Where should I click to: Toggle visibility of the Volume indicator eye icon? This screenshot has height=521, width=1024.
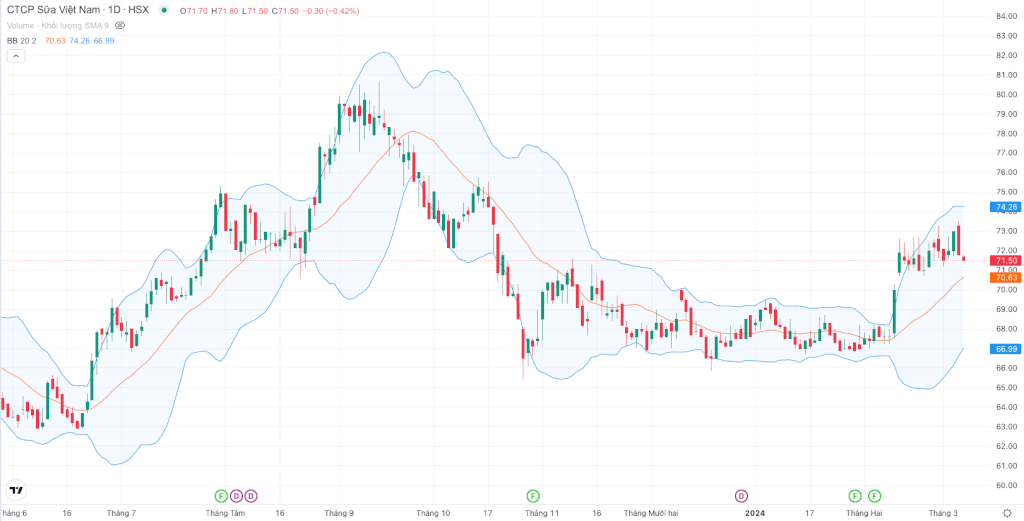click(x=119, y=25)
